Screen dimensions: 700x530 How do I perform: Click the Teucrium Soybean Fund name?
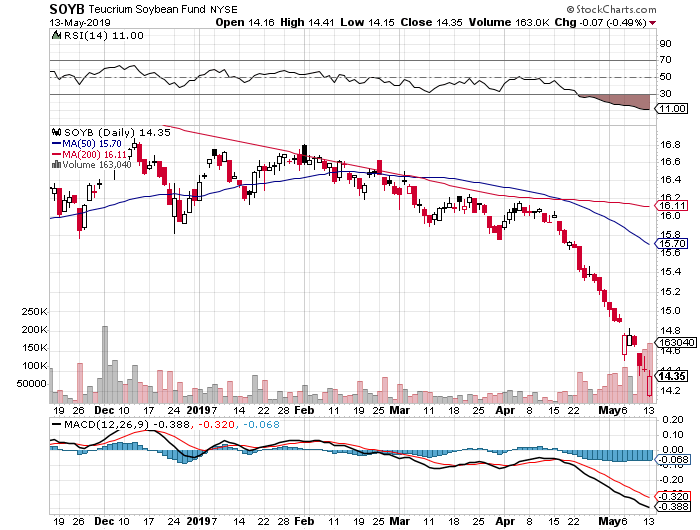click(147, 9)
